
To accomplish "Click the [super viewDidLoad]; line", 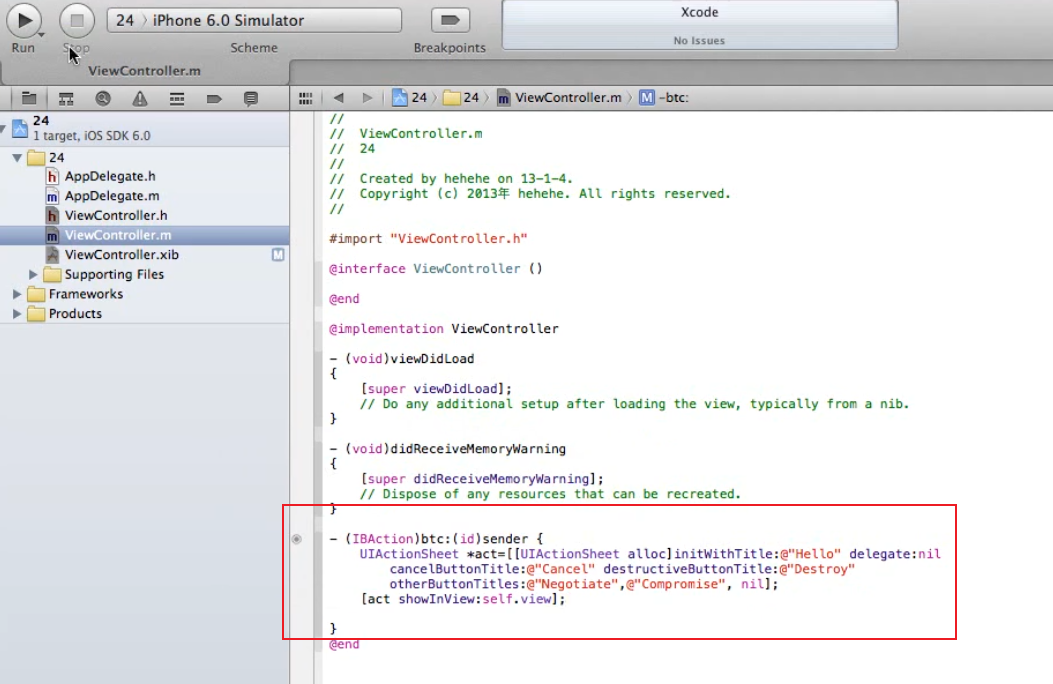I will click(x=437, y=389).
